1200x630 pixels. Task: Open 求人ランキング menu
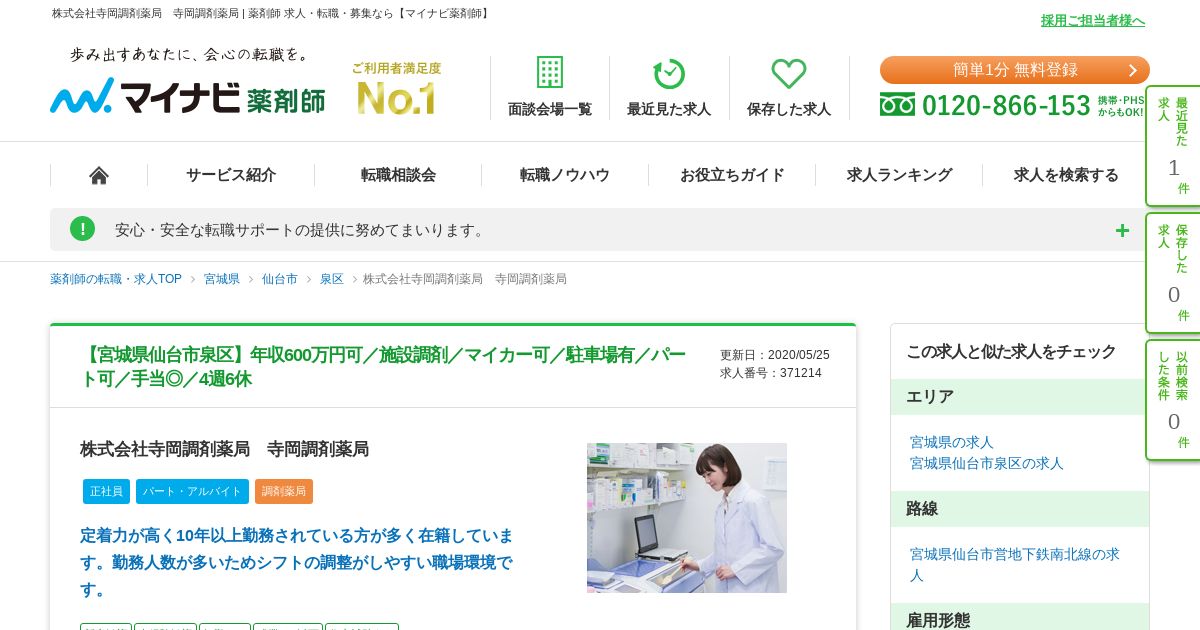point(899,175)
